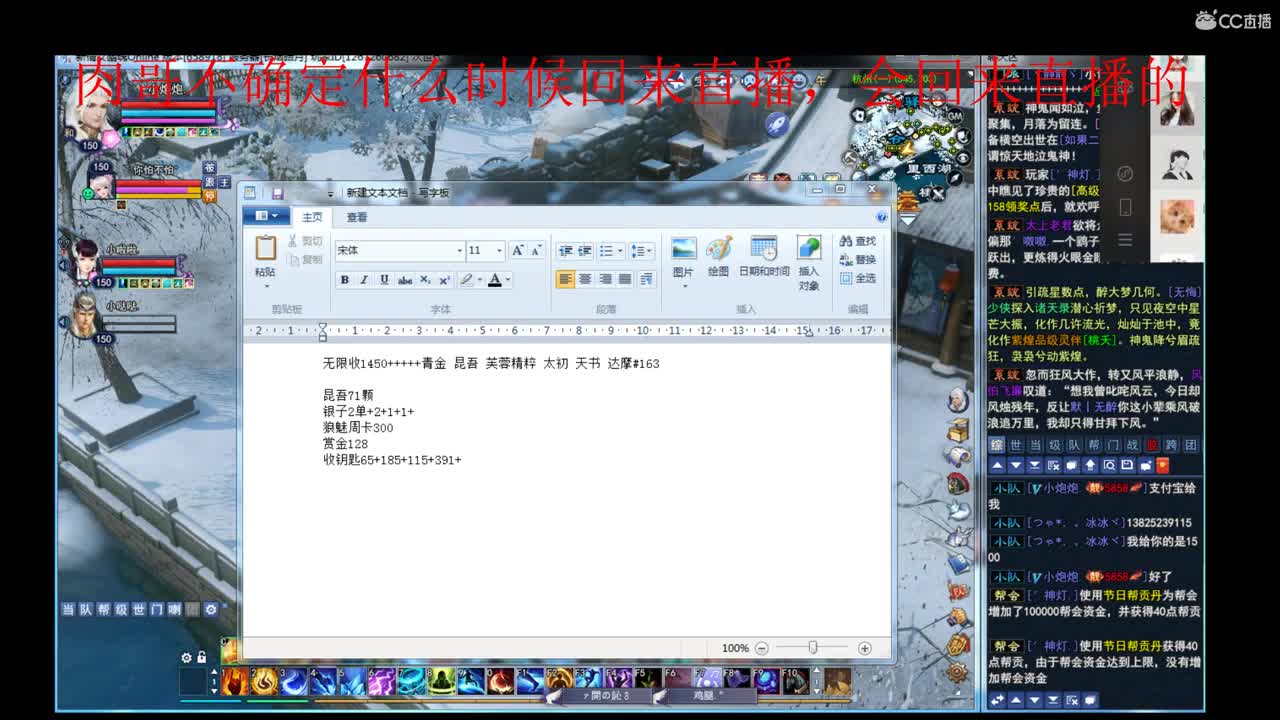The width and height of the screenshot is (1280, 720).
Task: Apply the text highlight color pen
Action: pyautogui.click(x=466, y=280)
